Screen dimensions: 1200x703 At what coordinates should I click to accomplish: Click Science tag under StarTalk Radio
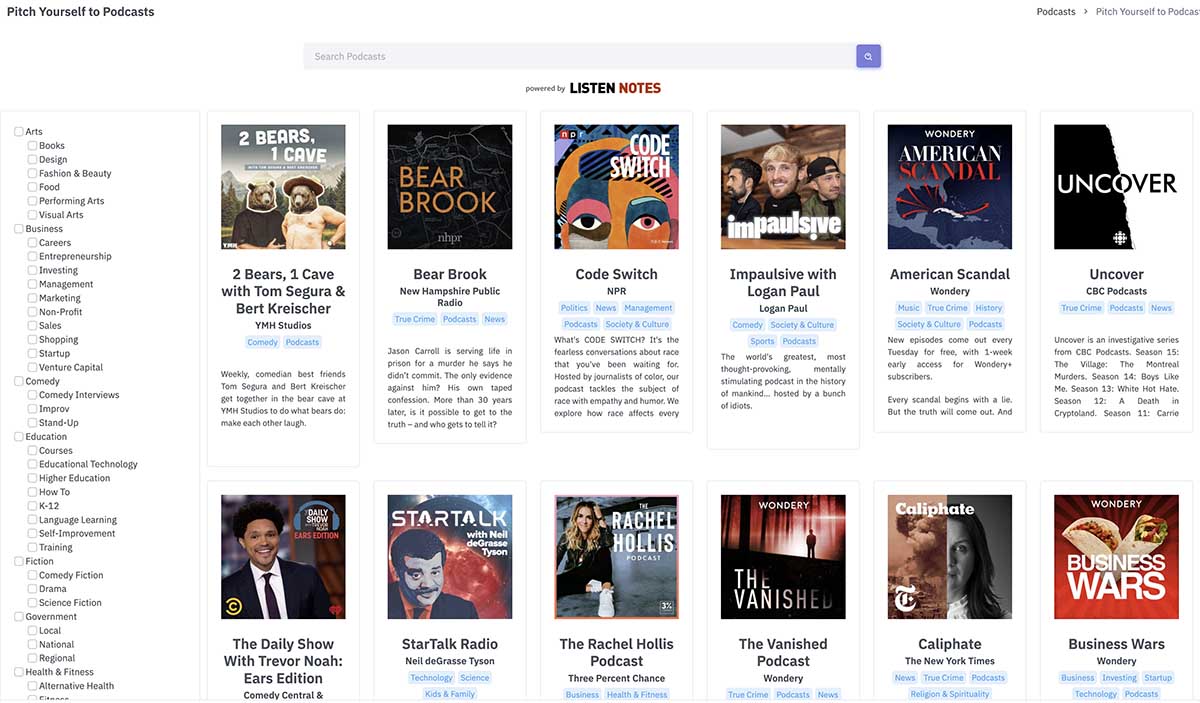point(475,678)
